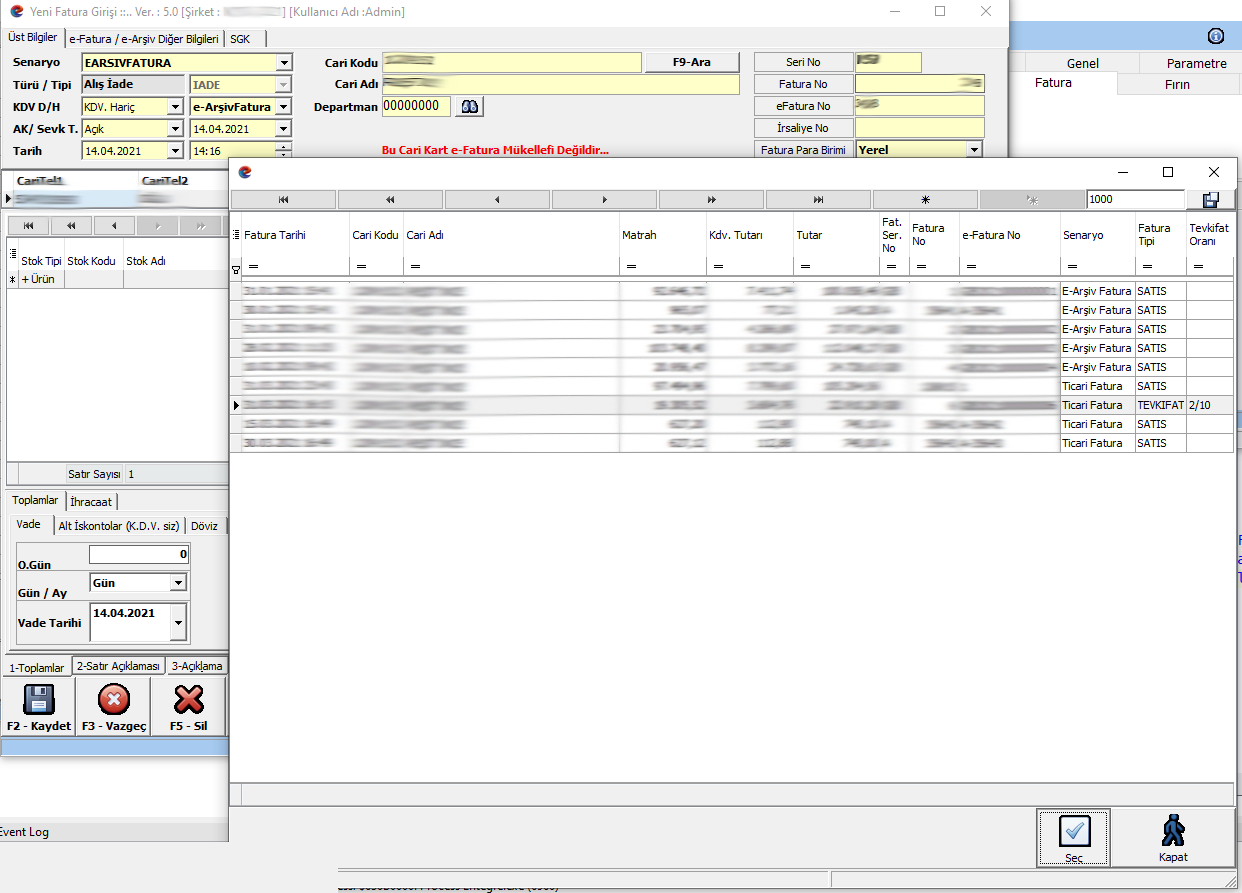The height and width of the screenshot is (893, 1242).
Task: Switch to e-Fatura / e-Arşiv Diğer Bilgileri tab
Action: click(143, 39)
